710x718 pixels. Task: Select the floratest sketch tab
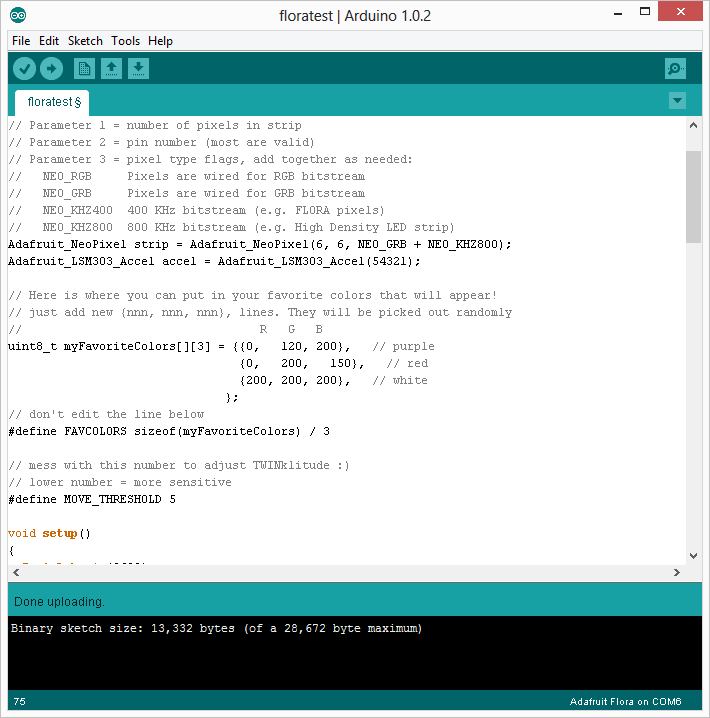52,102
